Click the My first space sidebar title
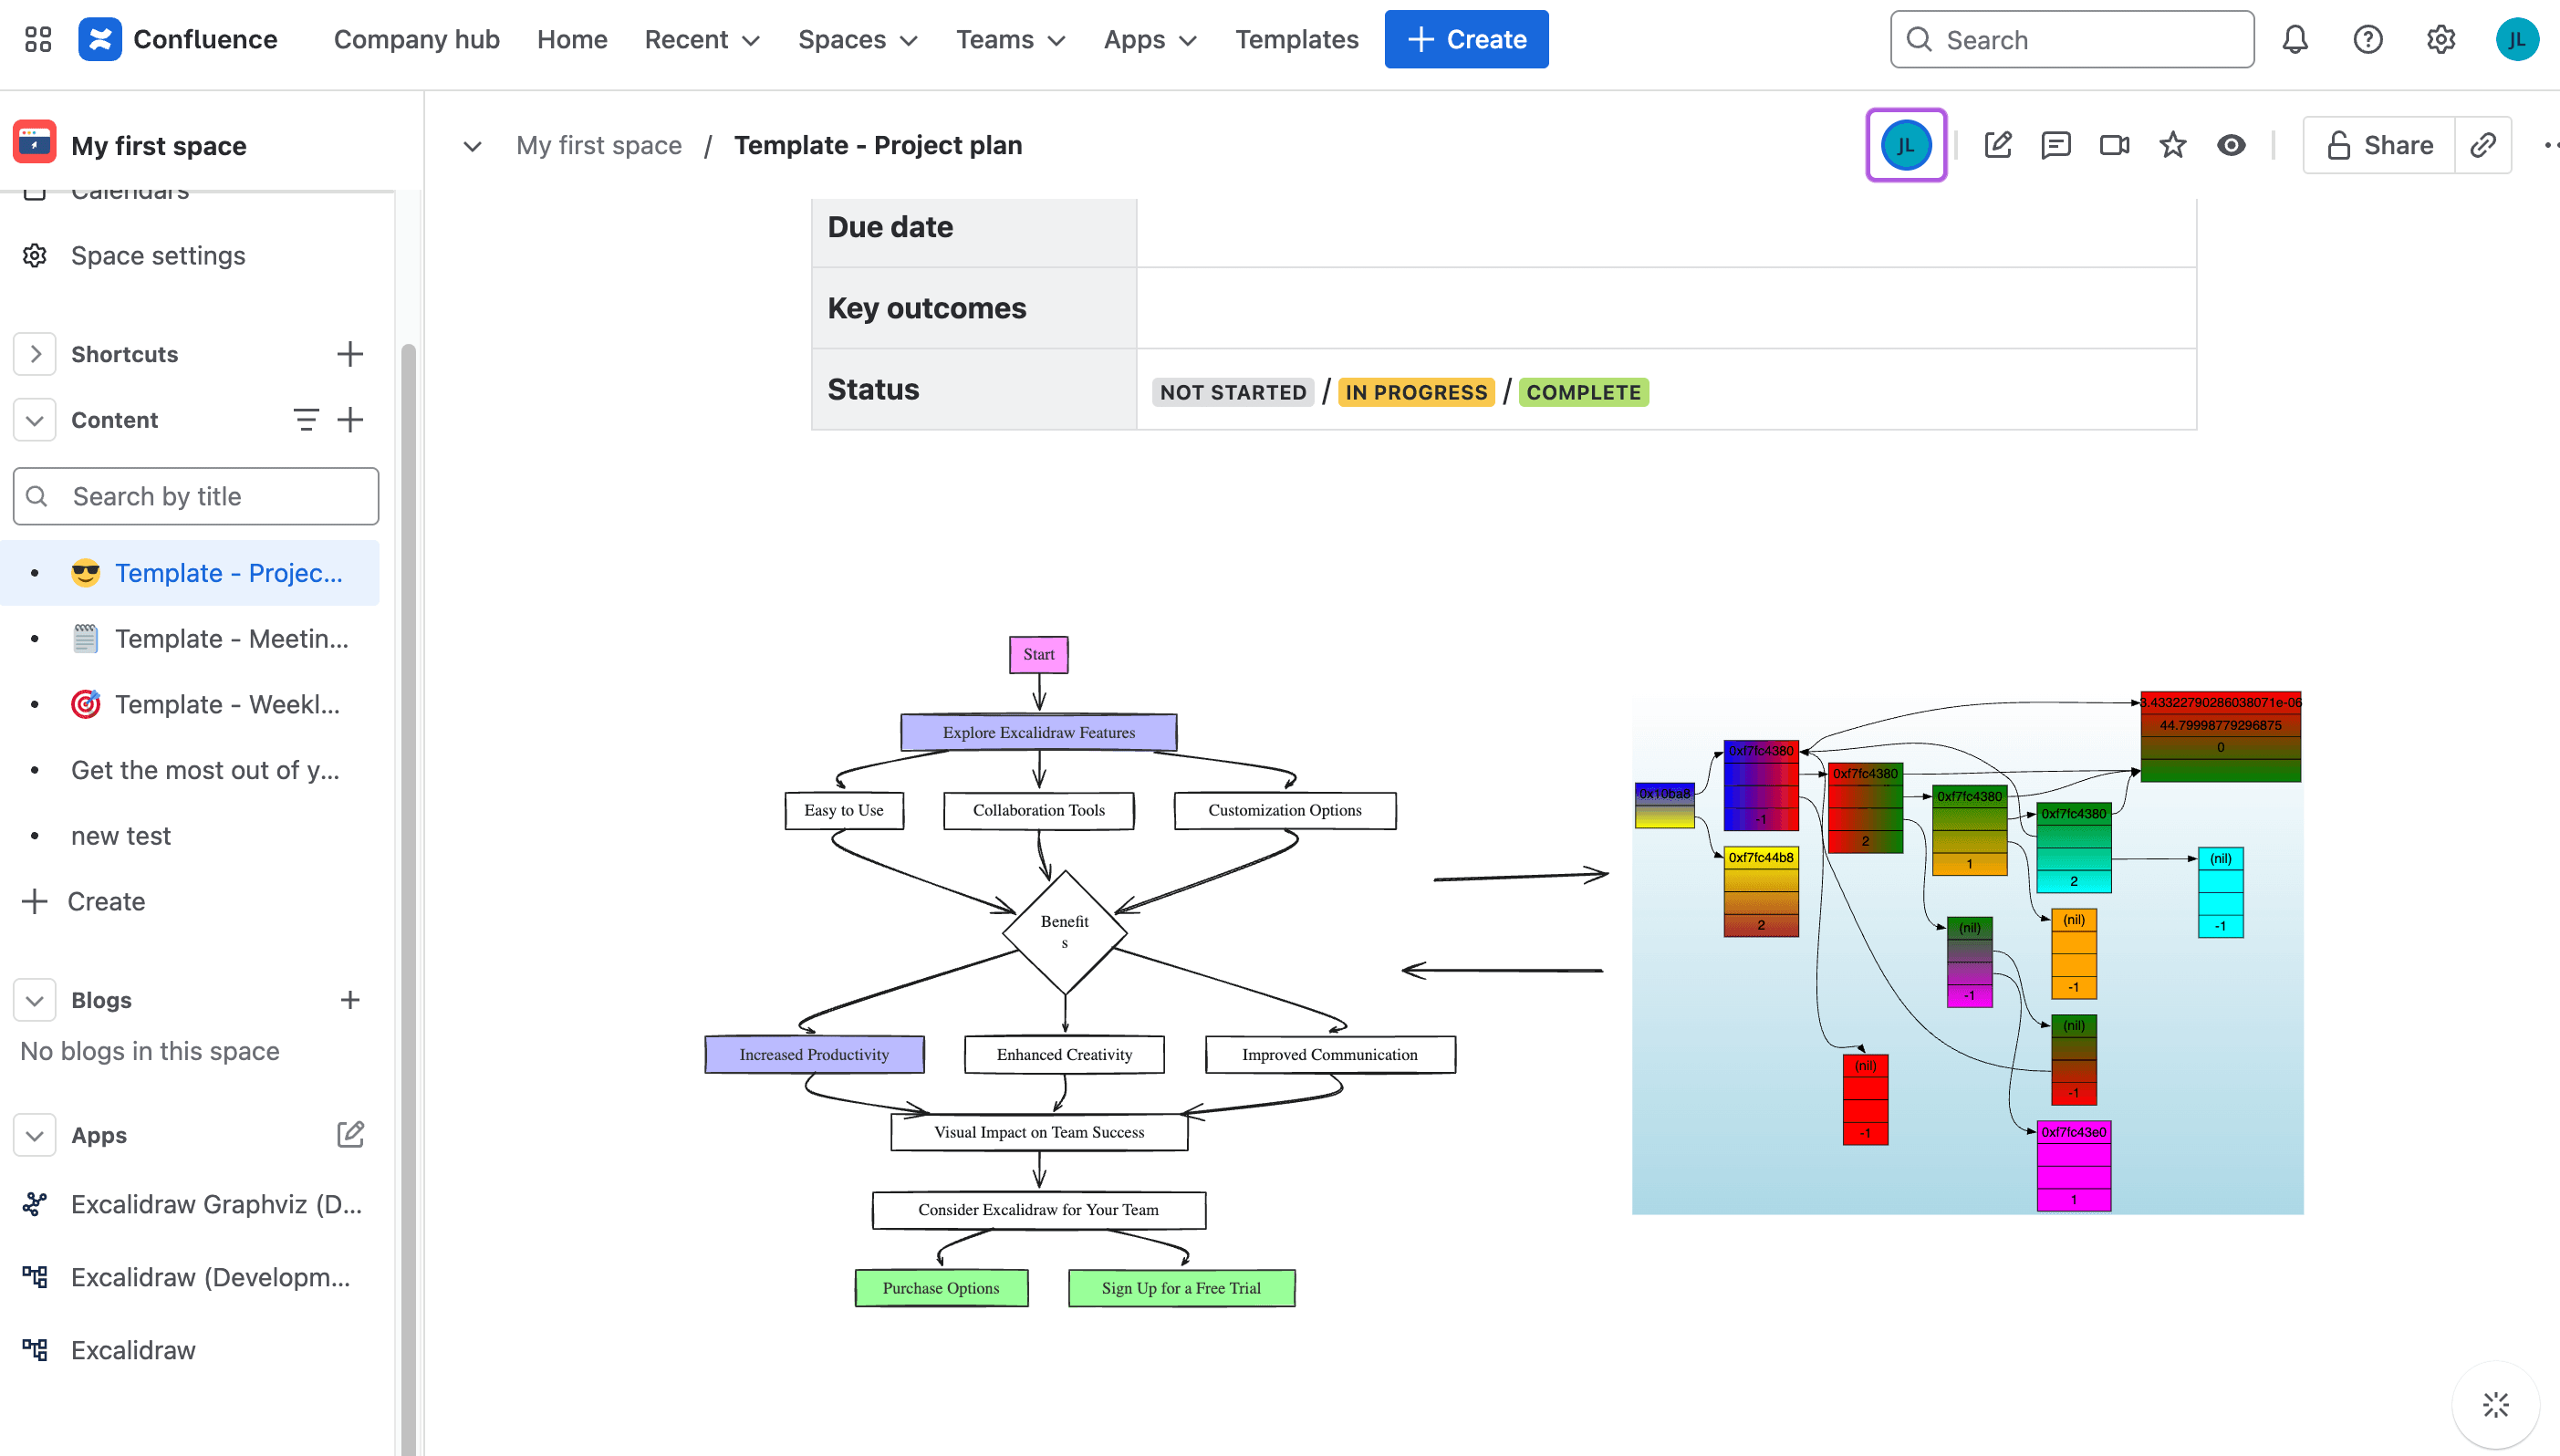This screenshot has height=1456, width=2560. (x=158, y=146)
